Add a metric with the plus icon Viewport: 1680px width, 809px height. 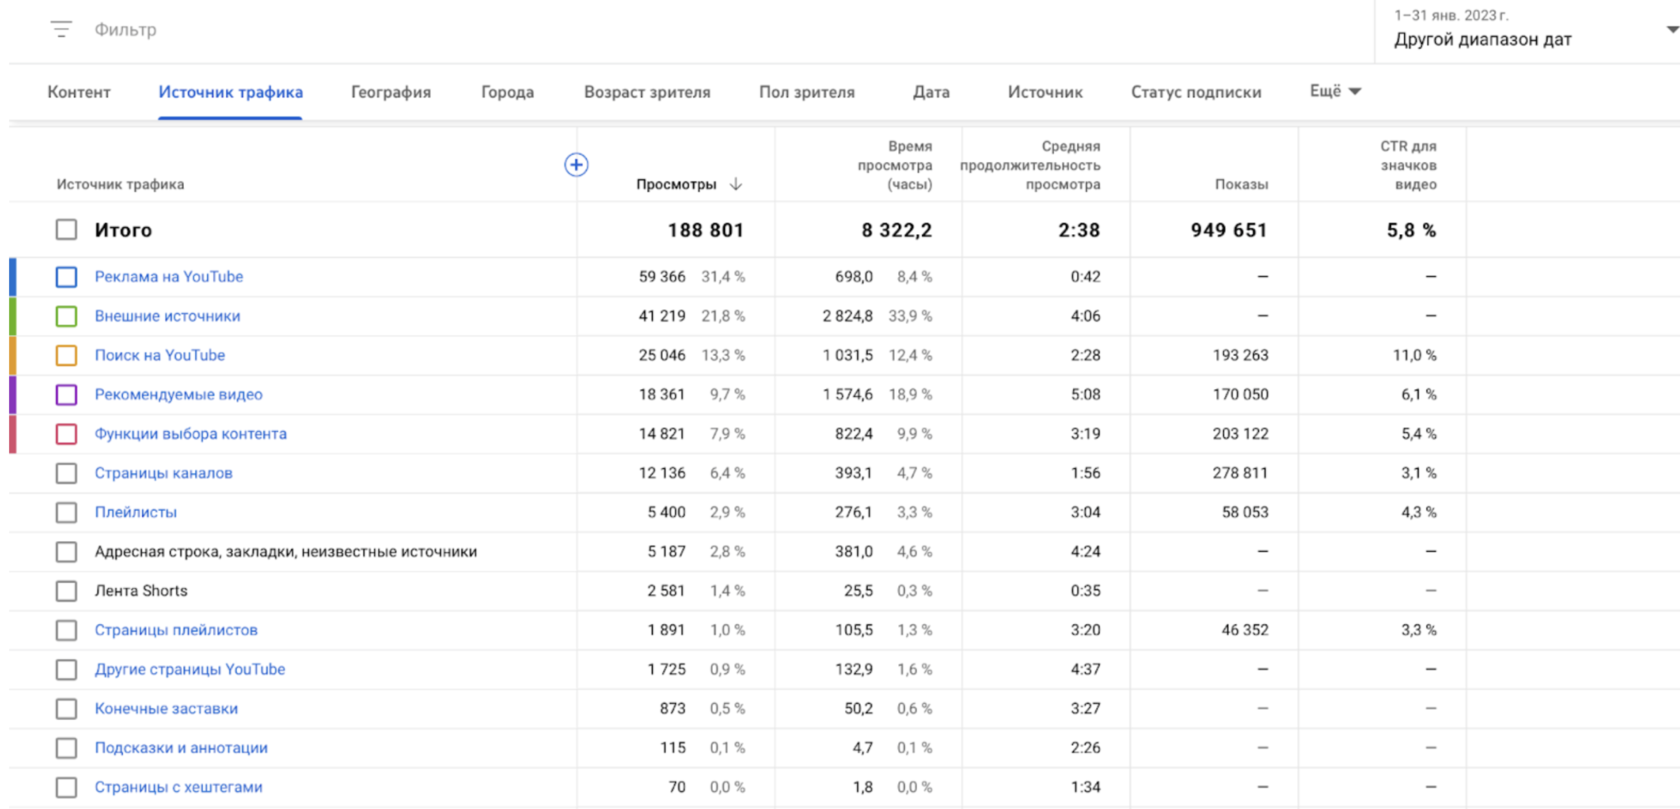576,165
